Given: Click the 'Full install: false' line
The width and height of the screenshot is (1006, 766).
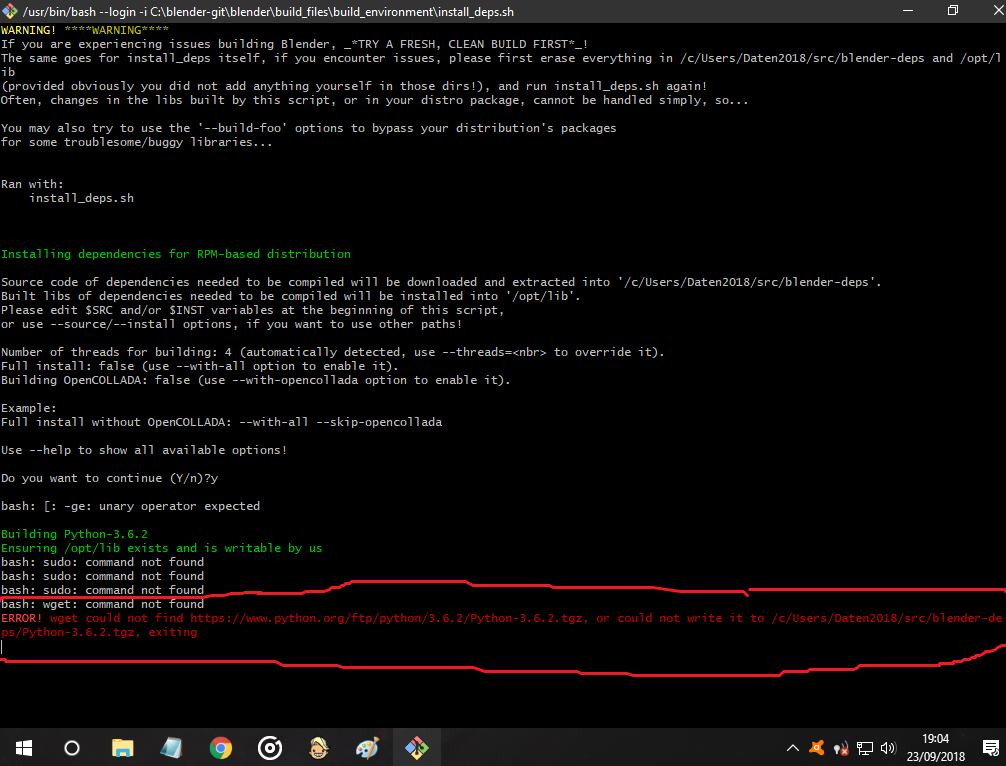Looking at the screenshot, I should 200,366.
